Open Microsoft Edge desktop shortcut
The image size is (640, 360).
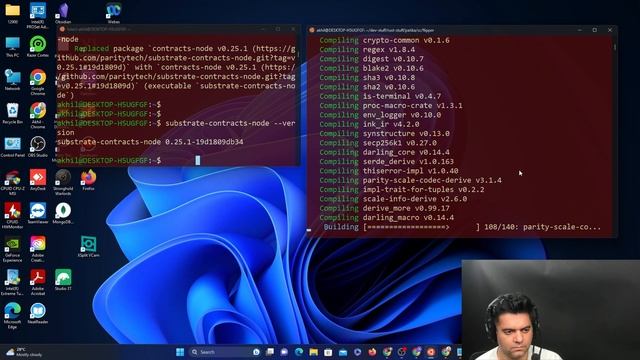pos(12,316)
